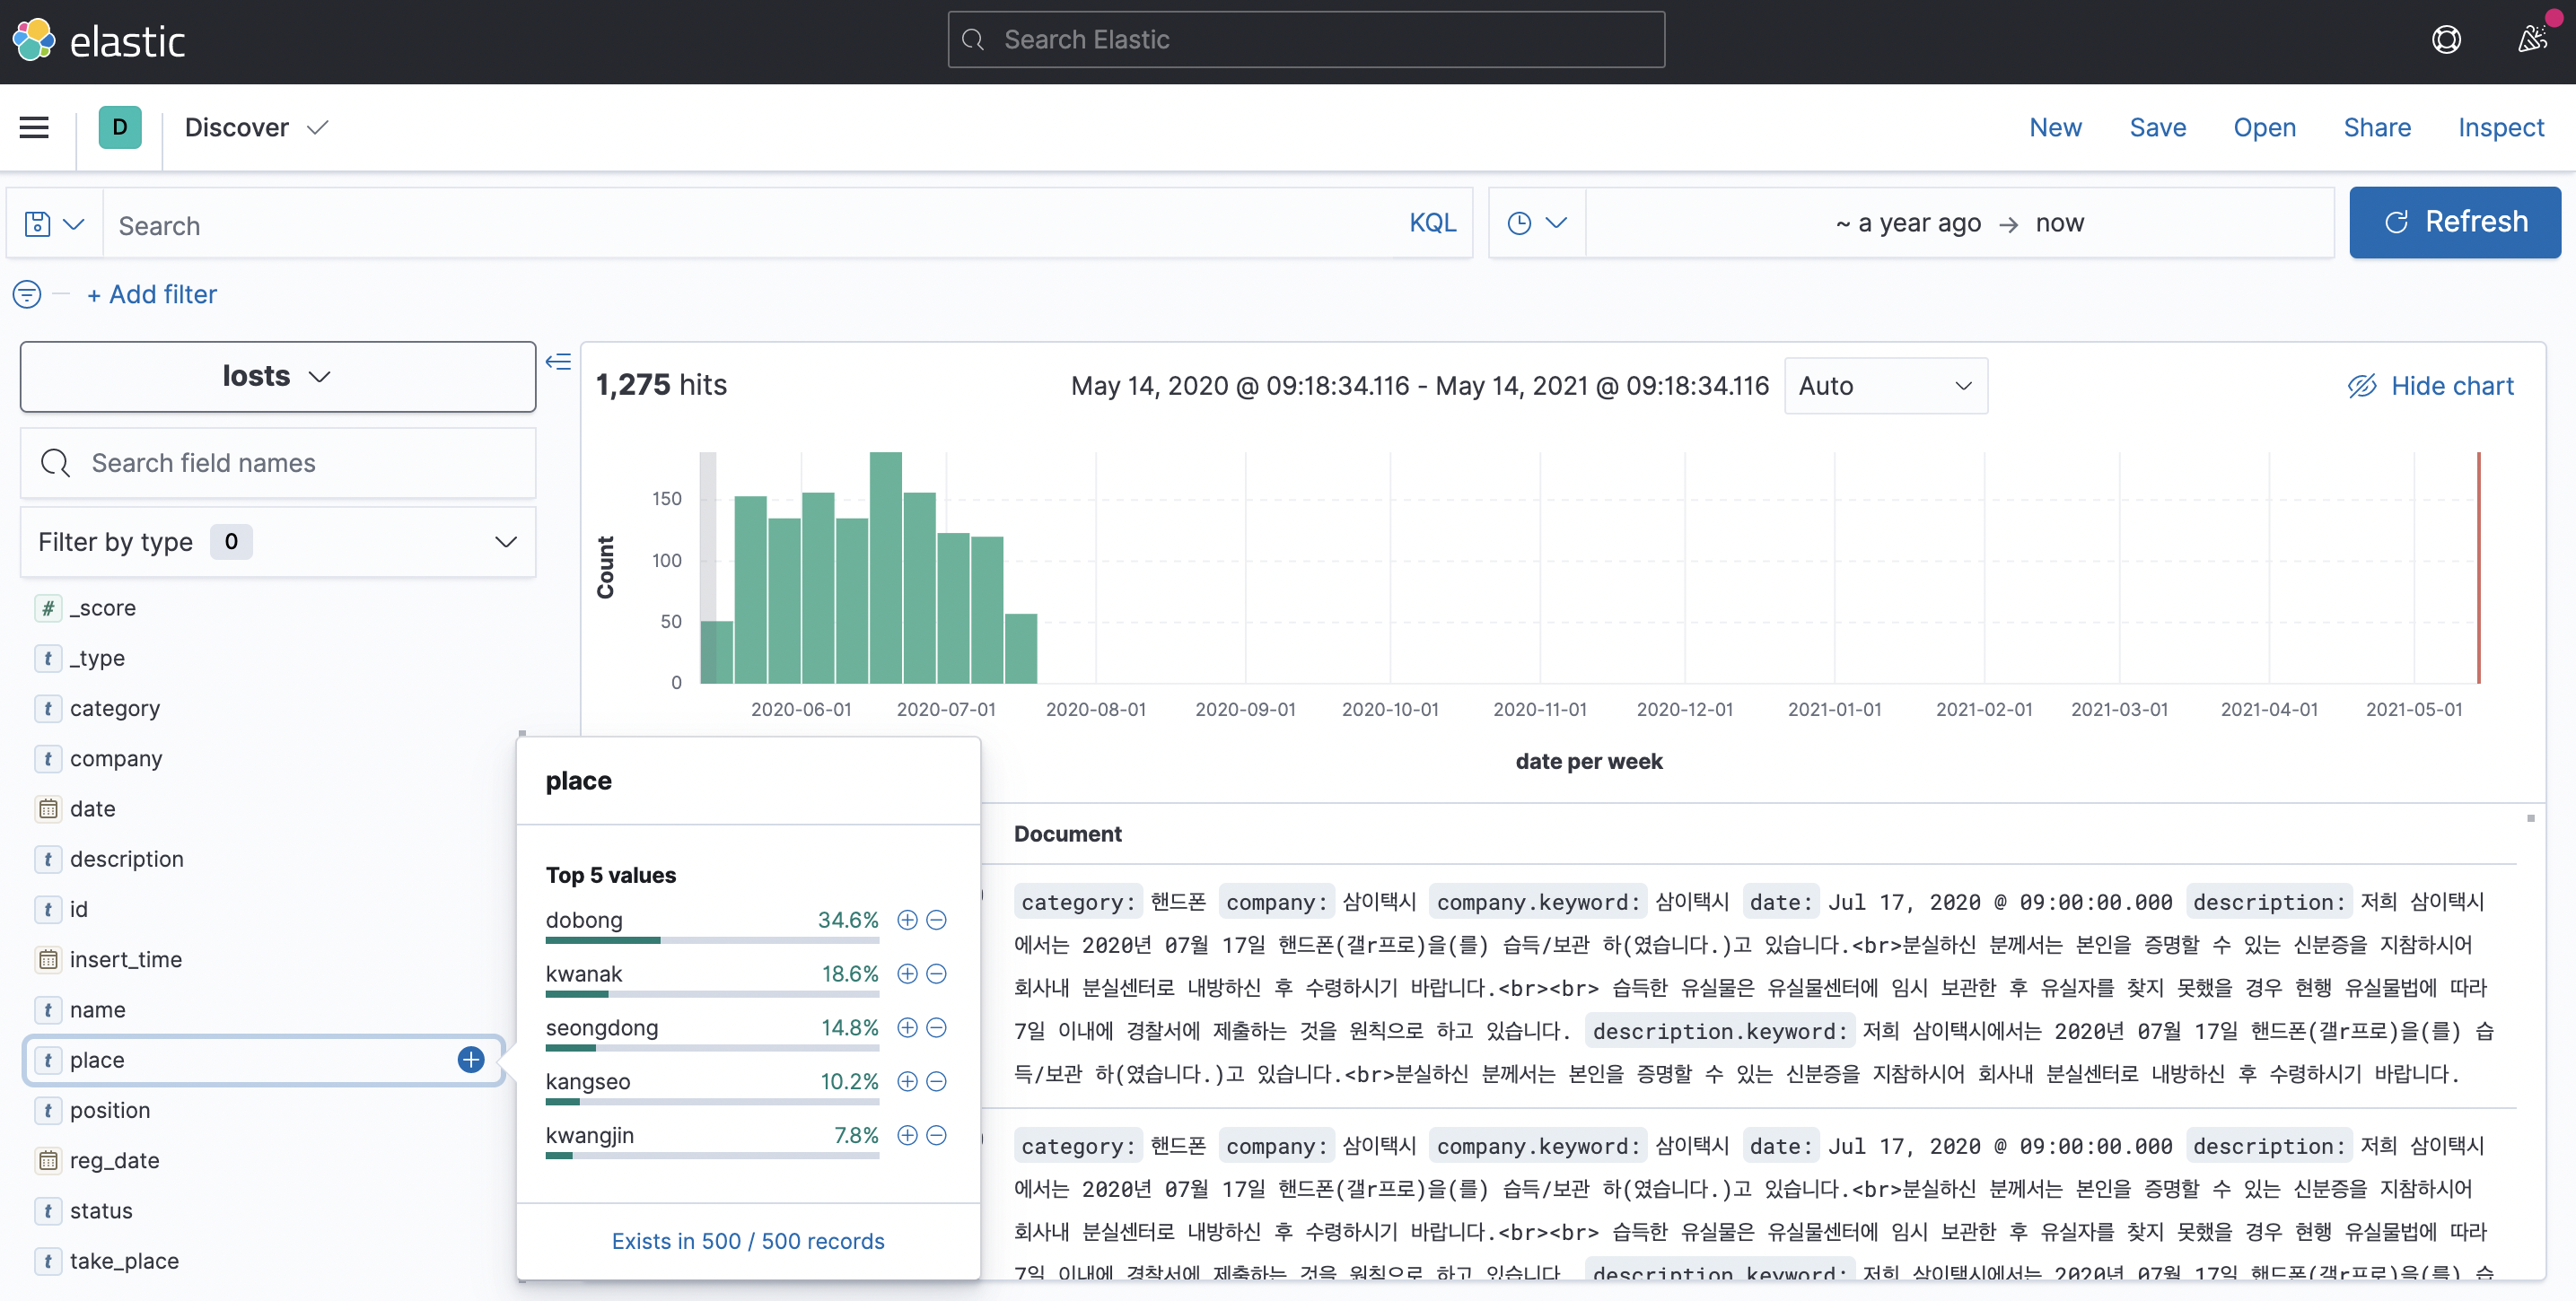Screen dimensions: 2576x1301
Task: Click the filter options circle icon
Action: pyautogui.click(x=27, y=294)
